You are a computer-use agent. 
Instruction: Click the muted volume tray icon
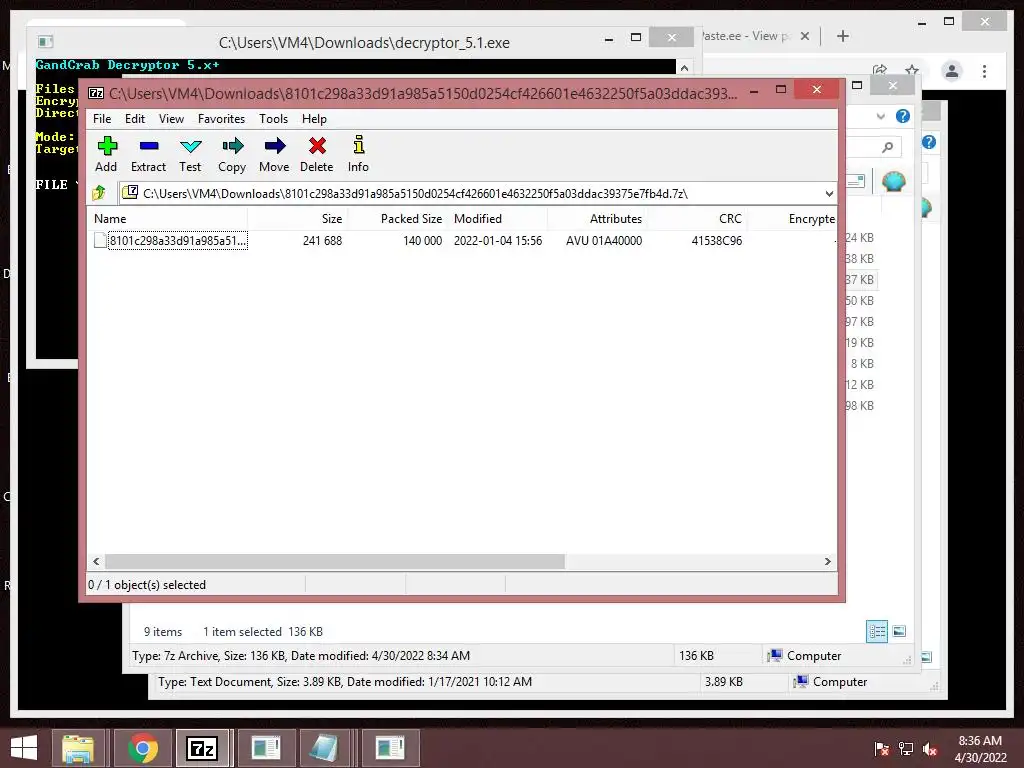930,749
